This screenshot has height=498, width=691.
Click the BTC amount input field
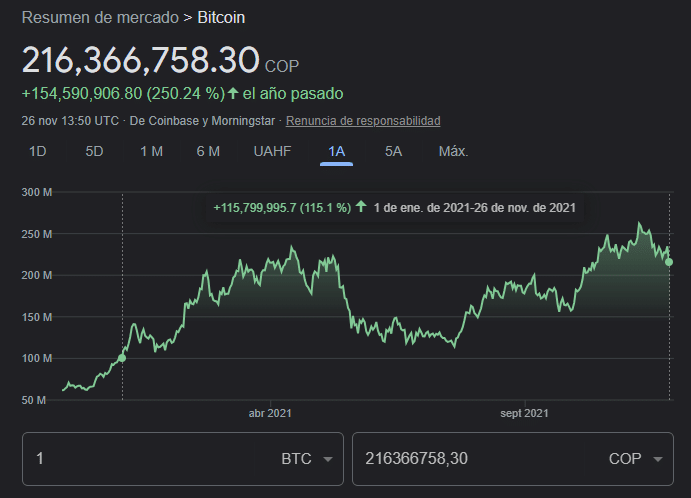pos(139,459)
